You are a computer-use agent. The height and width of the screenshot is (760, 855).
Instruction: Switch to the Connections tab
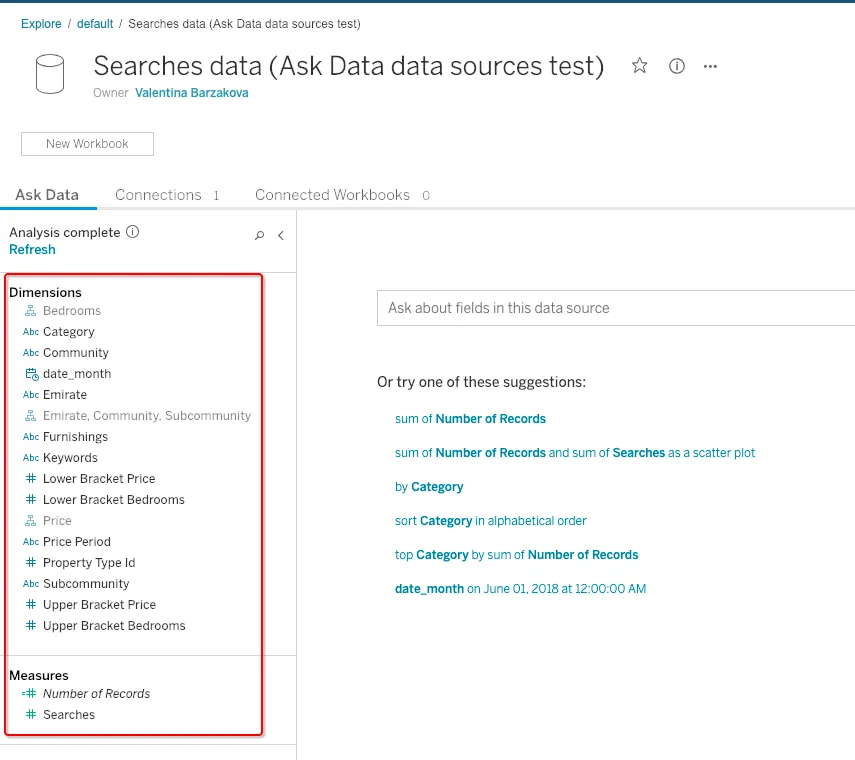[x=158, y=195]
